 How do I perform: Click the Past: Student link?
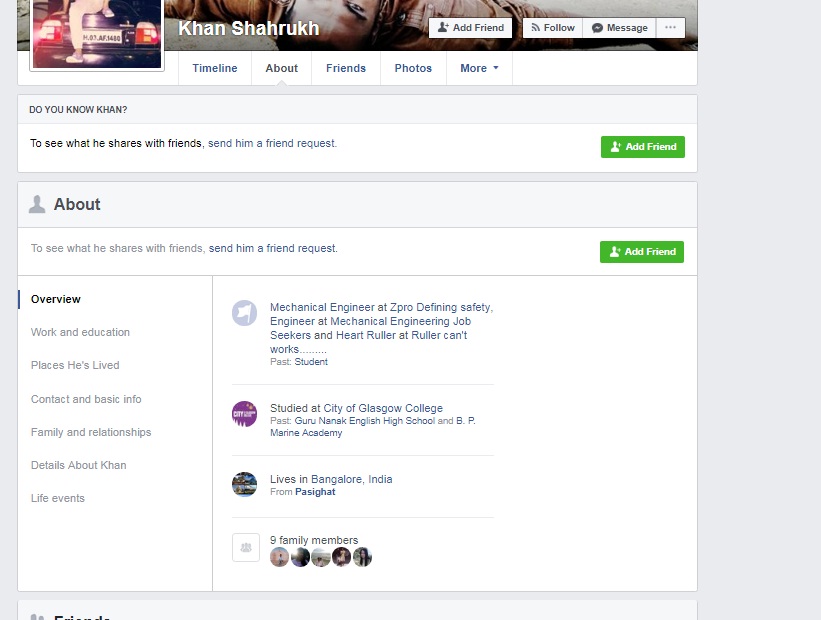point(311,362)
